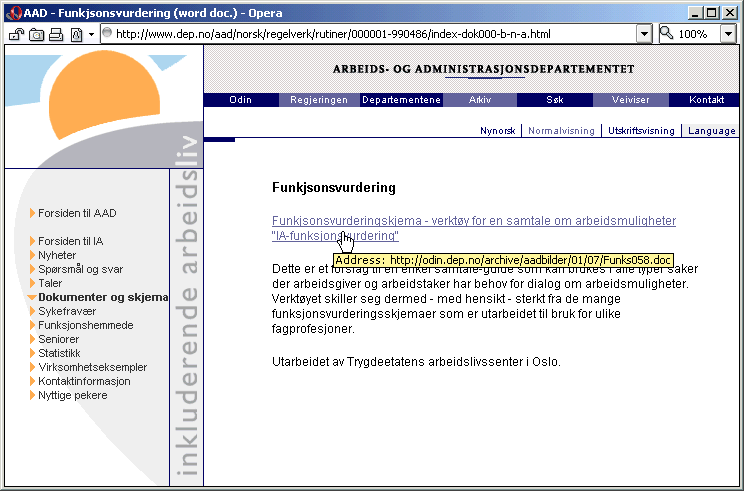Go to Forsiden til IA
Viewport: 744px width, 491px height.
tap(70, 241)
